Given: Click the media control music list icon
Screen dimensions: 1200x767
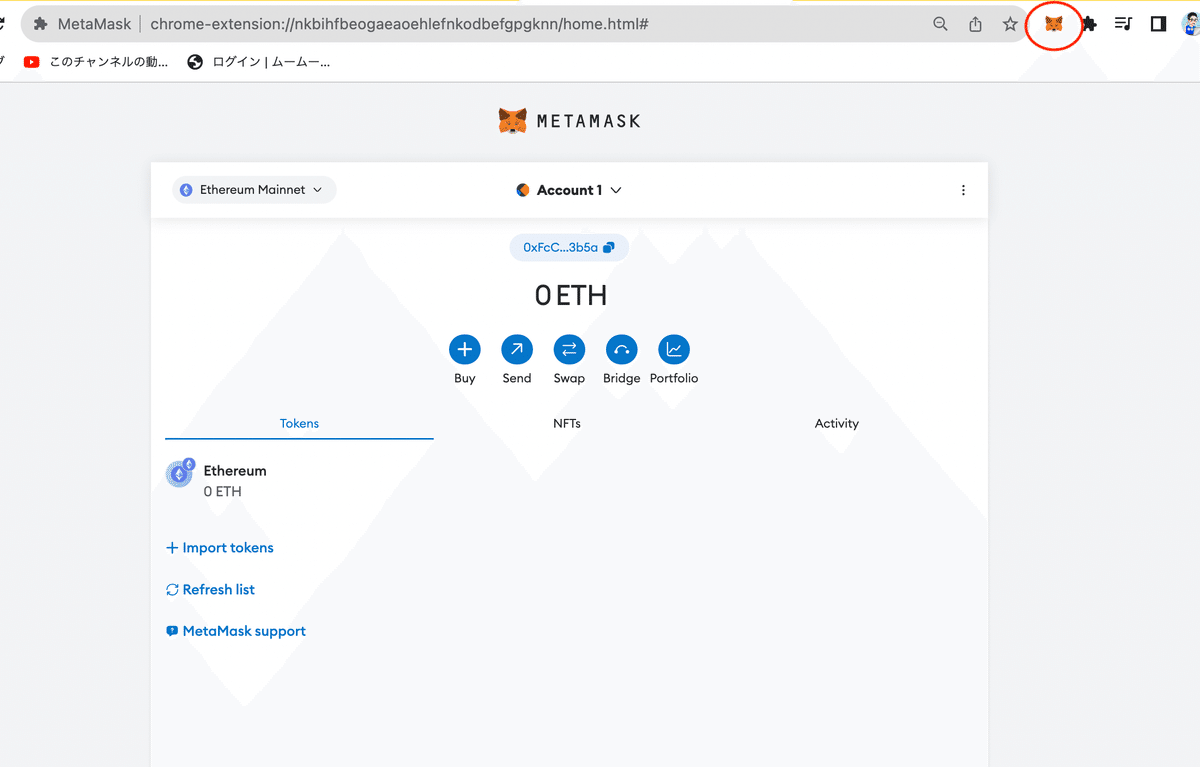Looking at the screenshot, I should tap(1123, 24).
